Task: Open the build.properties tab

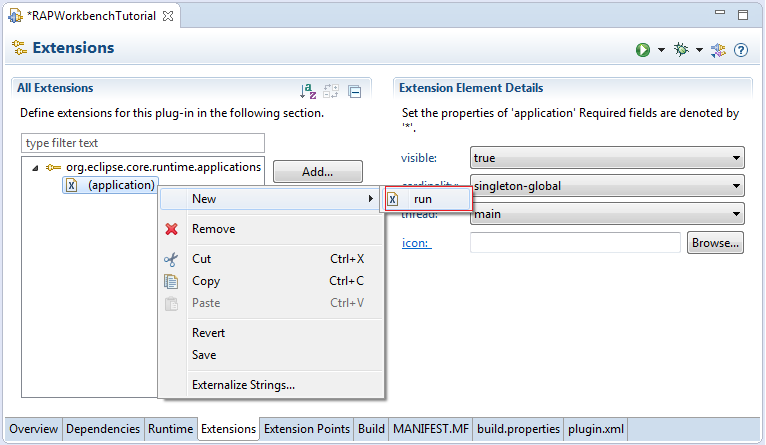Action: click(518, 429)
